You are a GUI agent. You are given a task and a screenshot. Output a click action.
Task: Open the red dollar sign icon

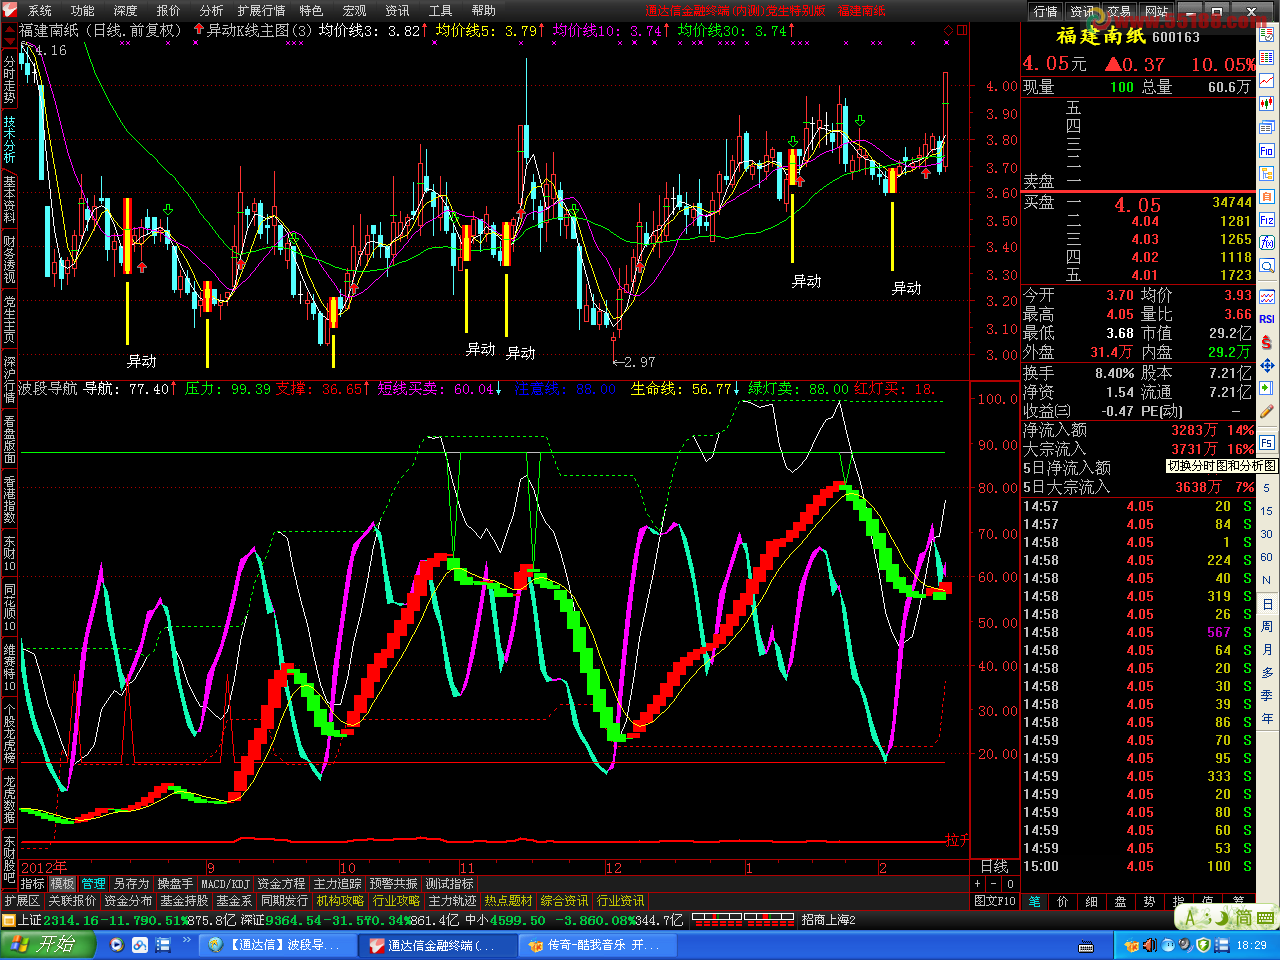1266,342
